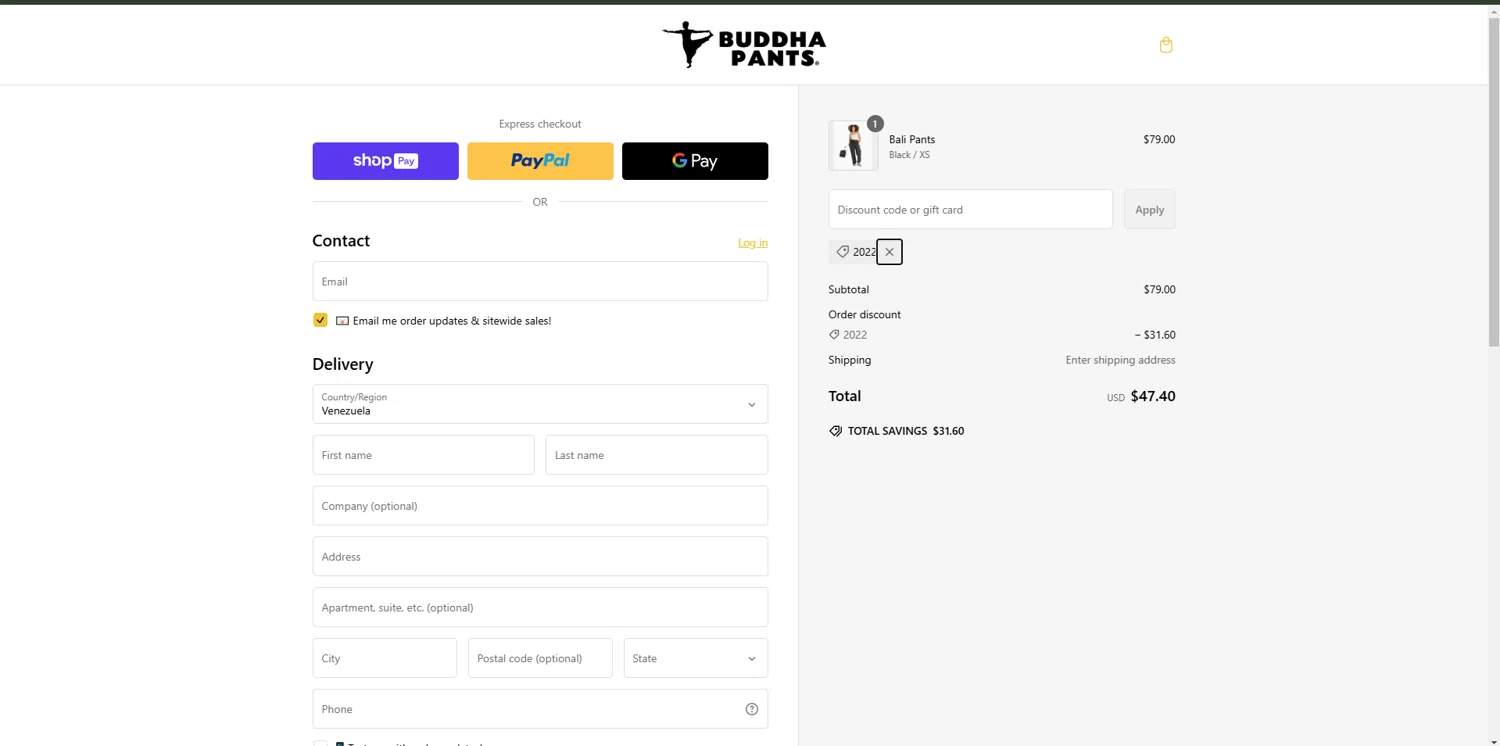
Task: Remove the 2022 discount code tag
Action: [889, 252]
